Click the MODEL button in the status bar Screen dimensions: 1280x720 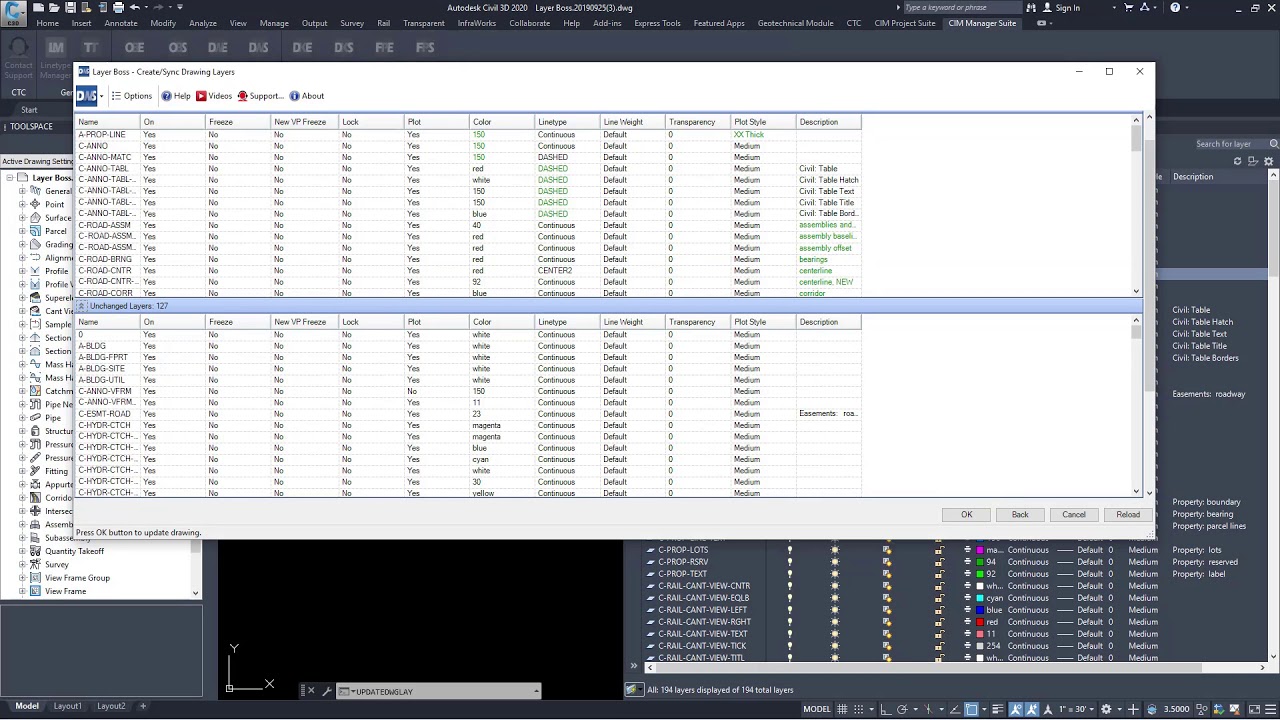pyautogui.click(x=816, y=709)
